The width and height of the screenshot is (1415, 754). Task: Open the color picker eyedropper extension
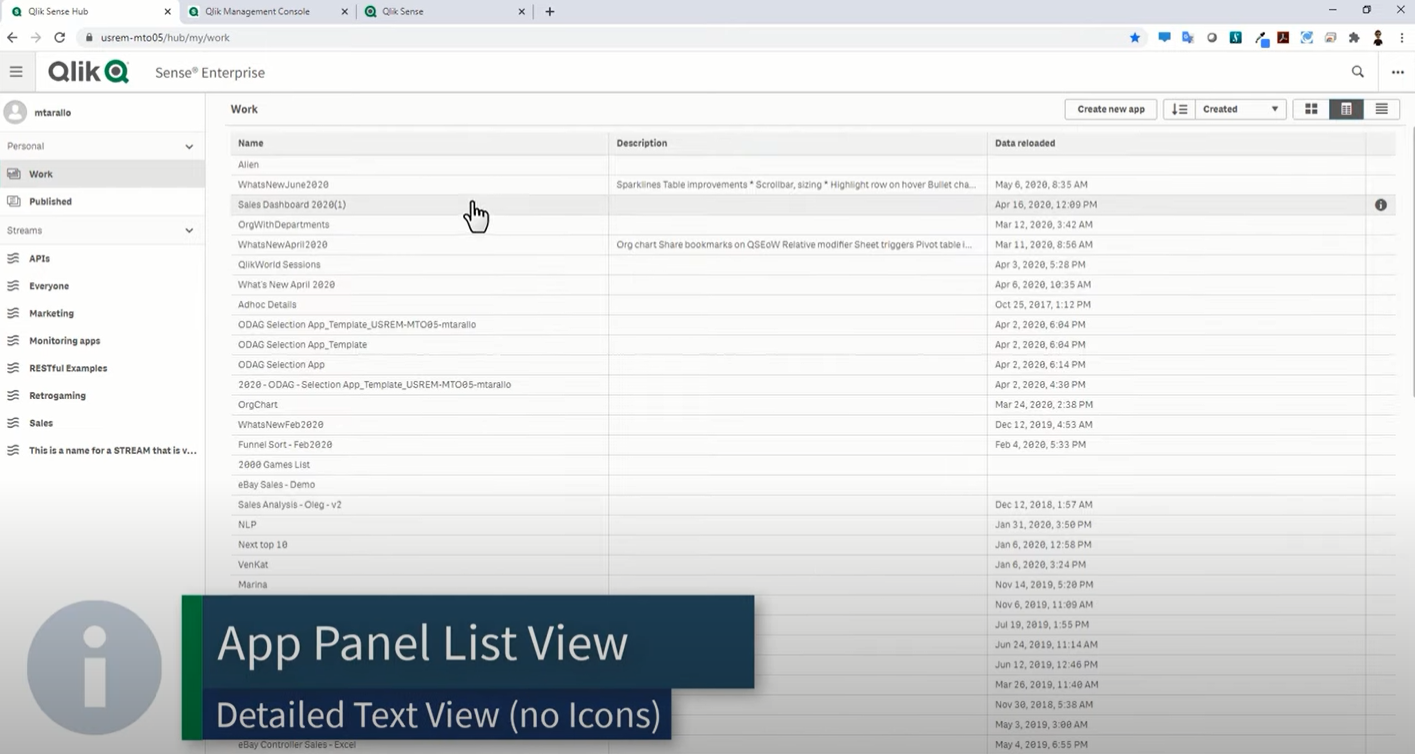tap(1261, 39)
